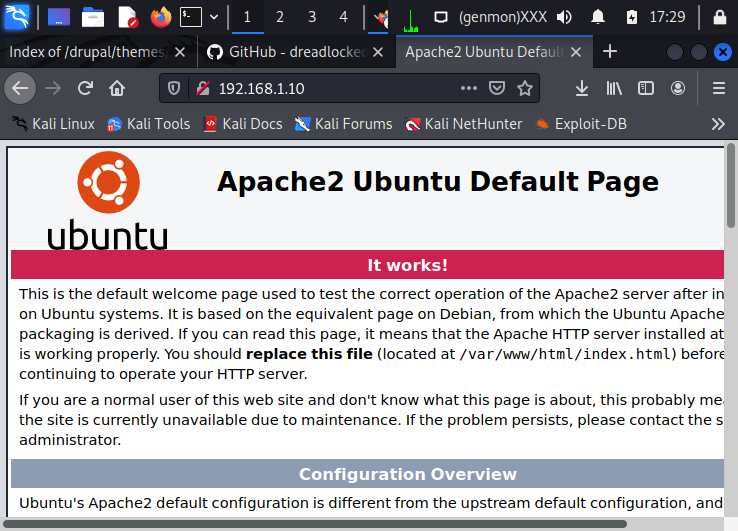Close the Index of /drupal/themes tab

pyautogui.click(x=180, y=52)
